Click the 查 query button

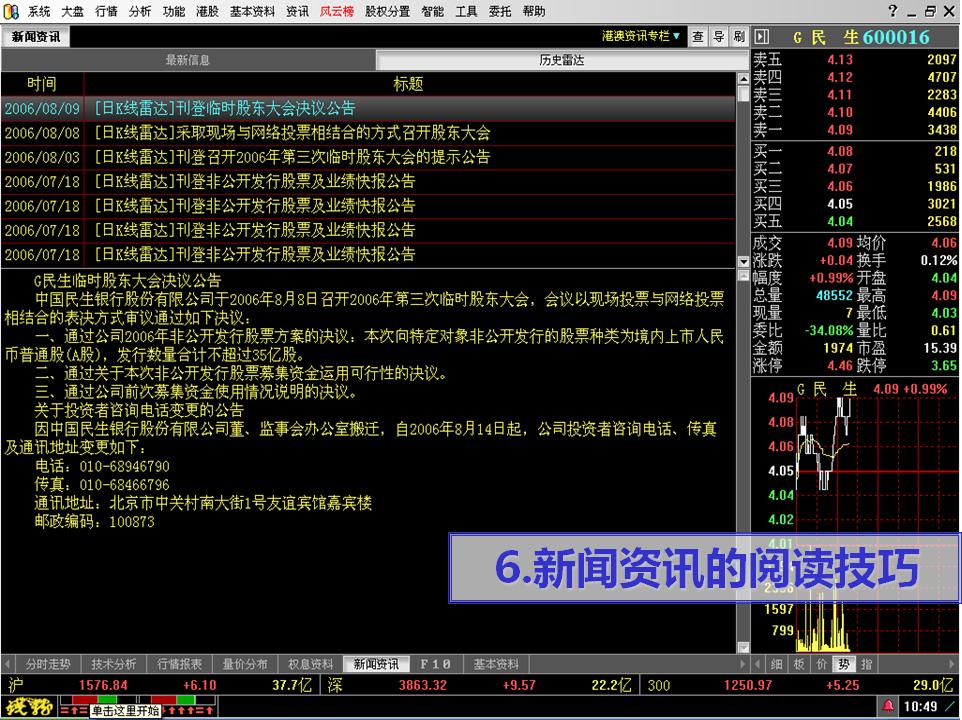point(698,37)
